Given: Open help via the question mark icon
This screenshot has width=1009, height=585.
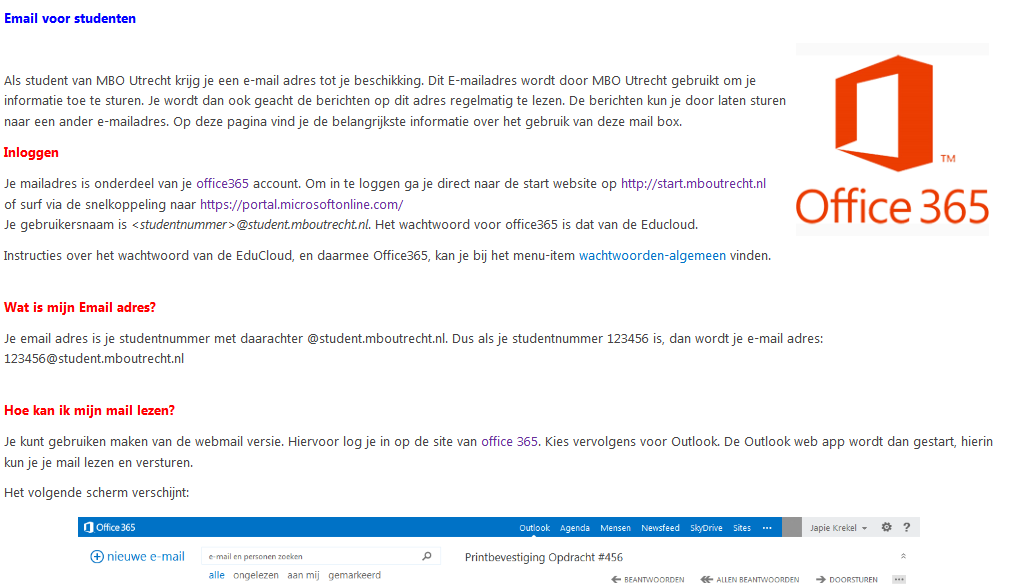Looking at the screenshot, I should [907, 527].
